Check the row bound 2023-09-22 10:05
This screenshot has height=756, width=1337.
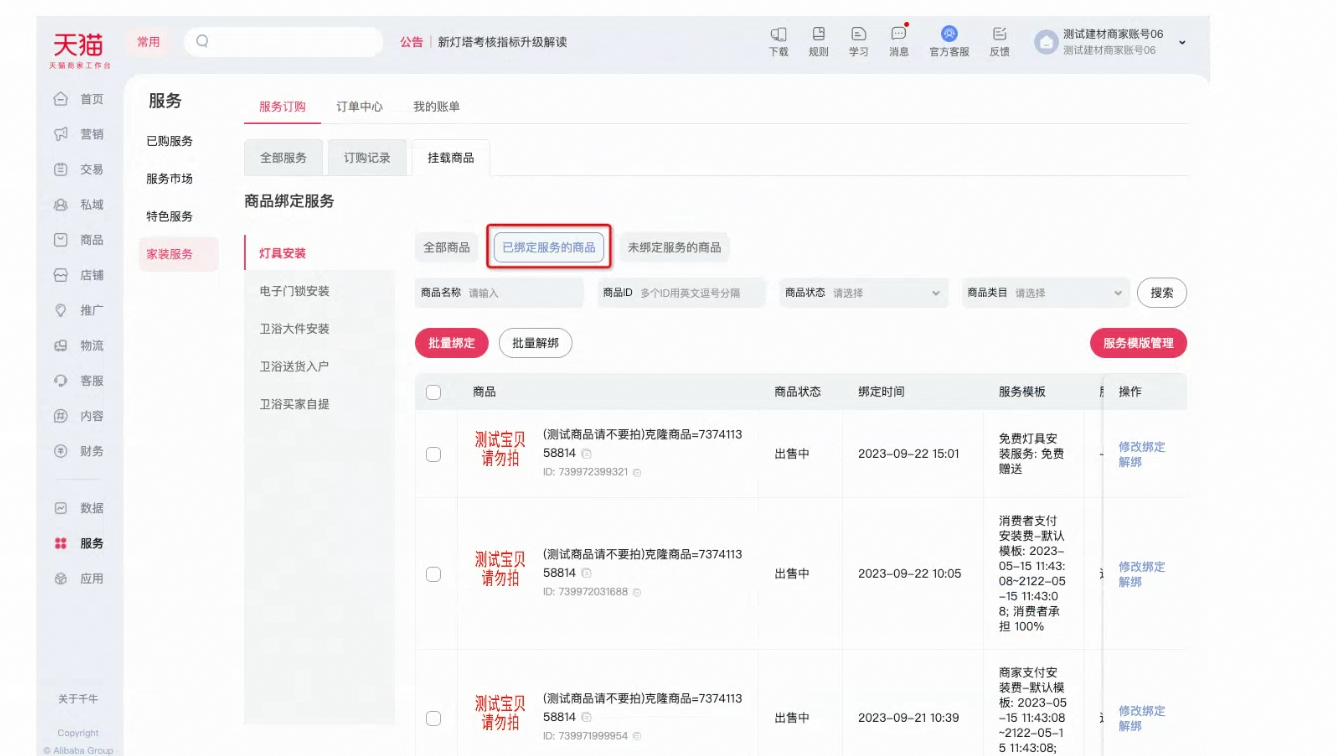(x=433, y=574)
